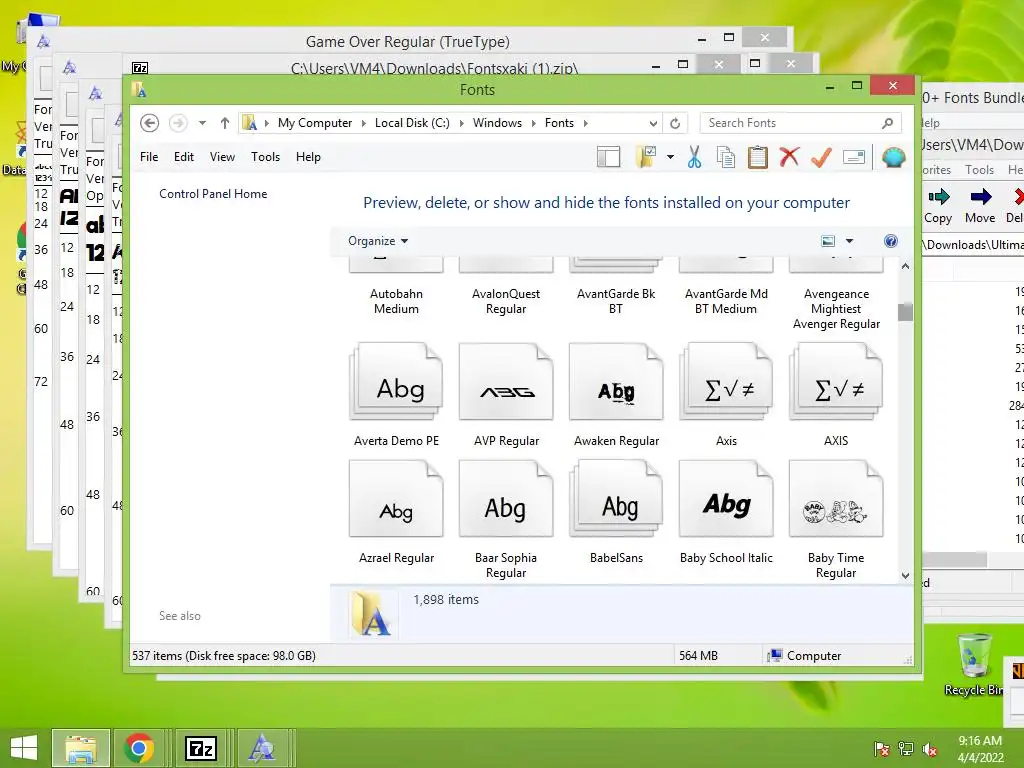Click the blue shell icon in toolbar
1024x768 pixels.
[893, 157]
